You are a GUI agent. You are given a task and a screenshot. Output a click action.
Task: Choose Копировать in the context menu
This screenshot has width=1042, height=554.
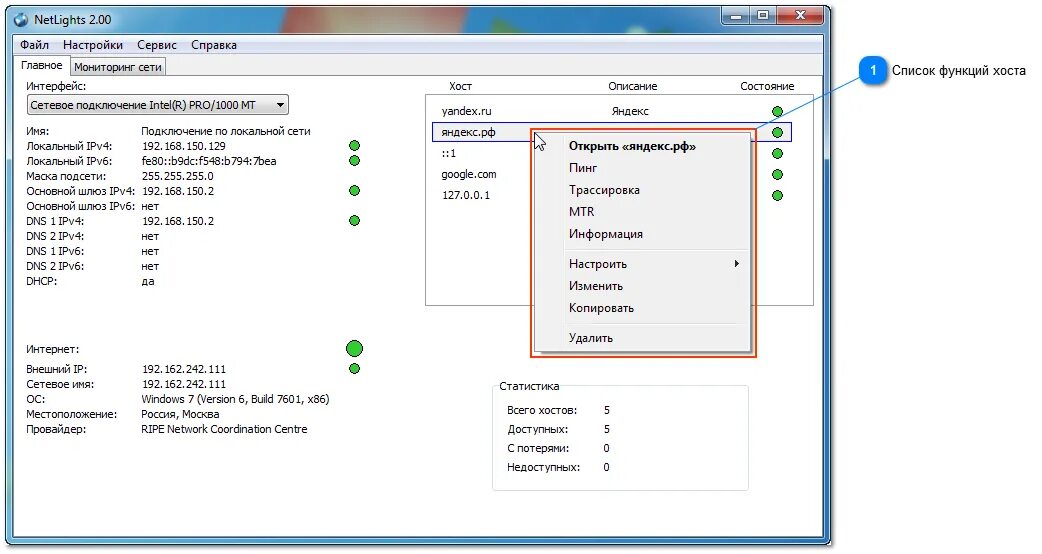(x=601, y=308)
